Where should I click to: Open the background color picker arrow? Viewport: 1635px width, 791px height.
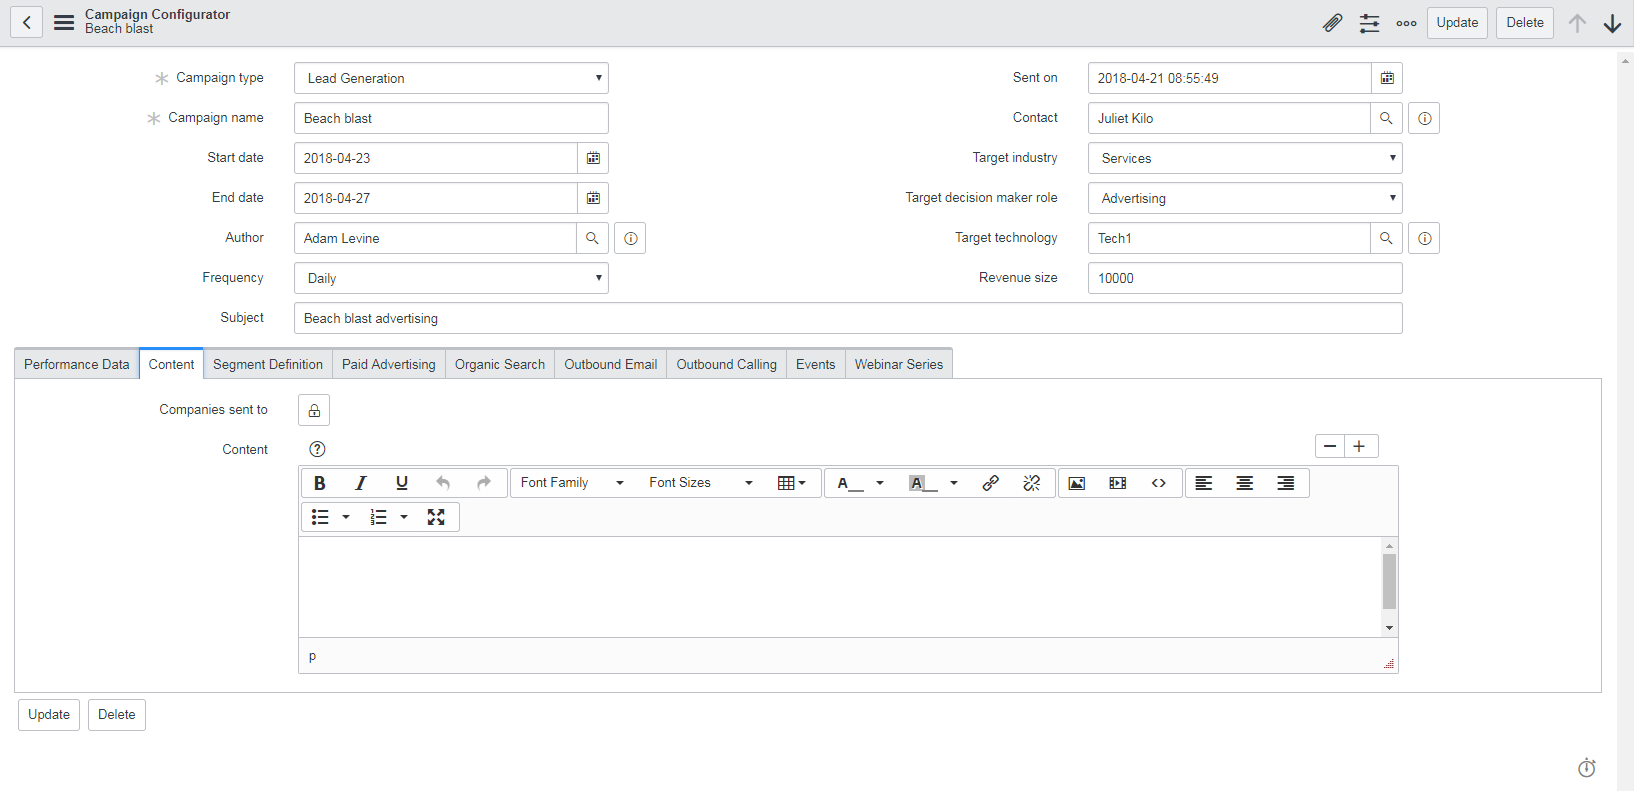point(954,483)
